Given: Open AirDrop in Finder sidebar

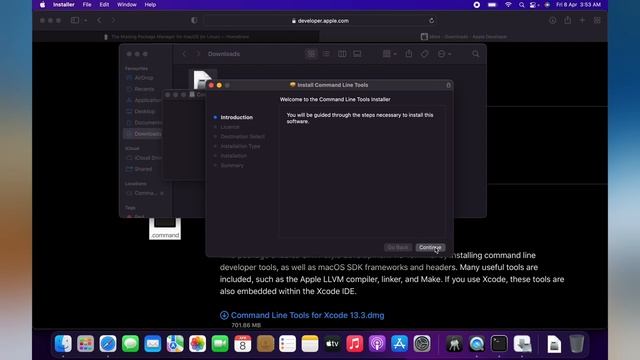Looking at the screenshot, I should click(143, 78).
